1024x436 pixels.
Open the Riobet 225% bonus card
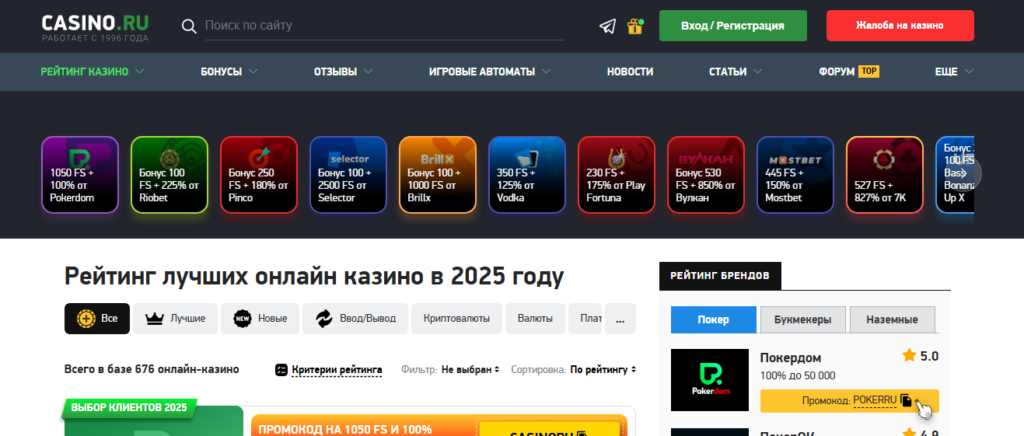coord(169,175)
